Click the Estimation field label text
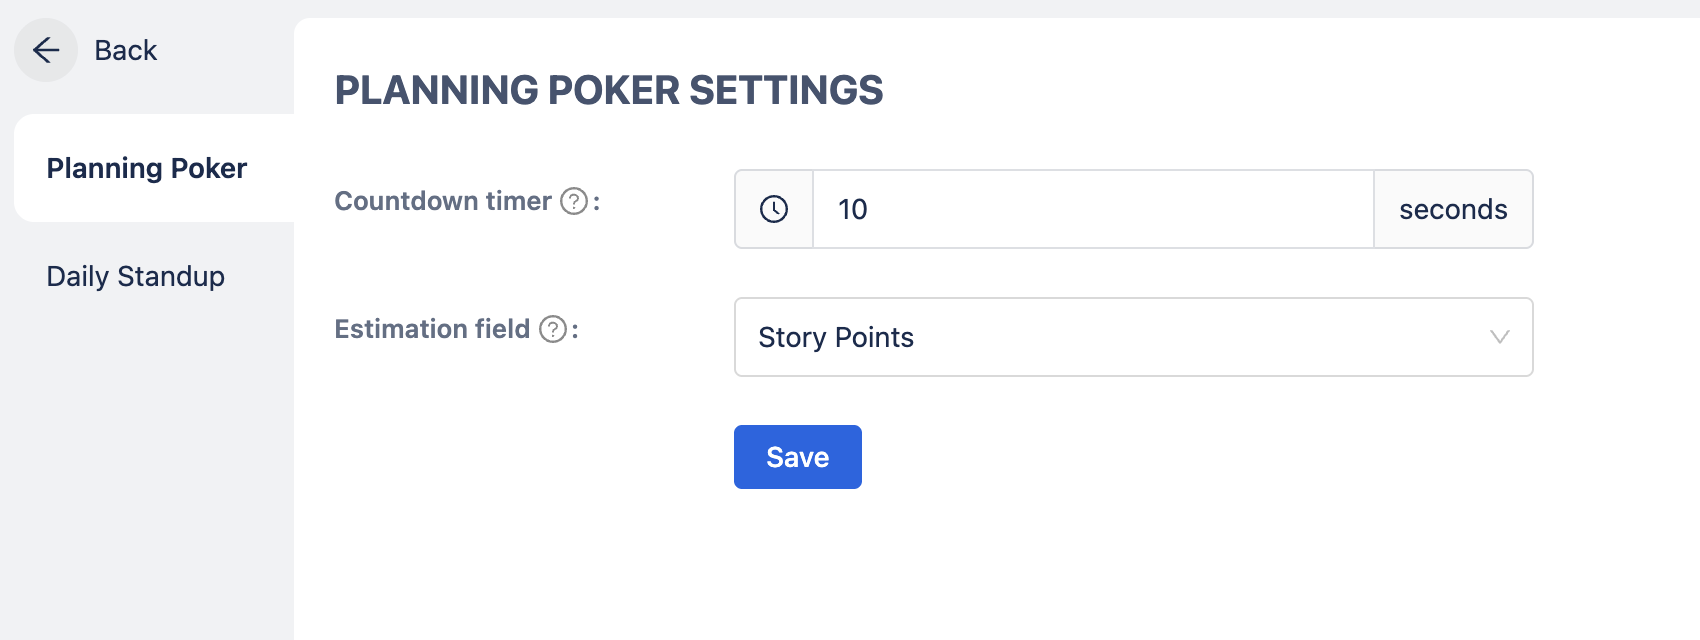The width and height of the screenshot is (1700, 640). [432, 329]
